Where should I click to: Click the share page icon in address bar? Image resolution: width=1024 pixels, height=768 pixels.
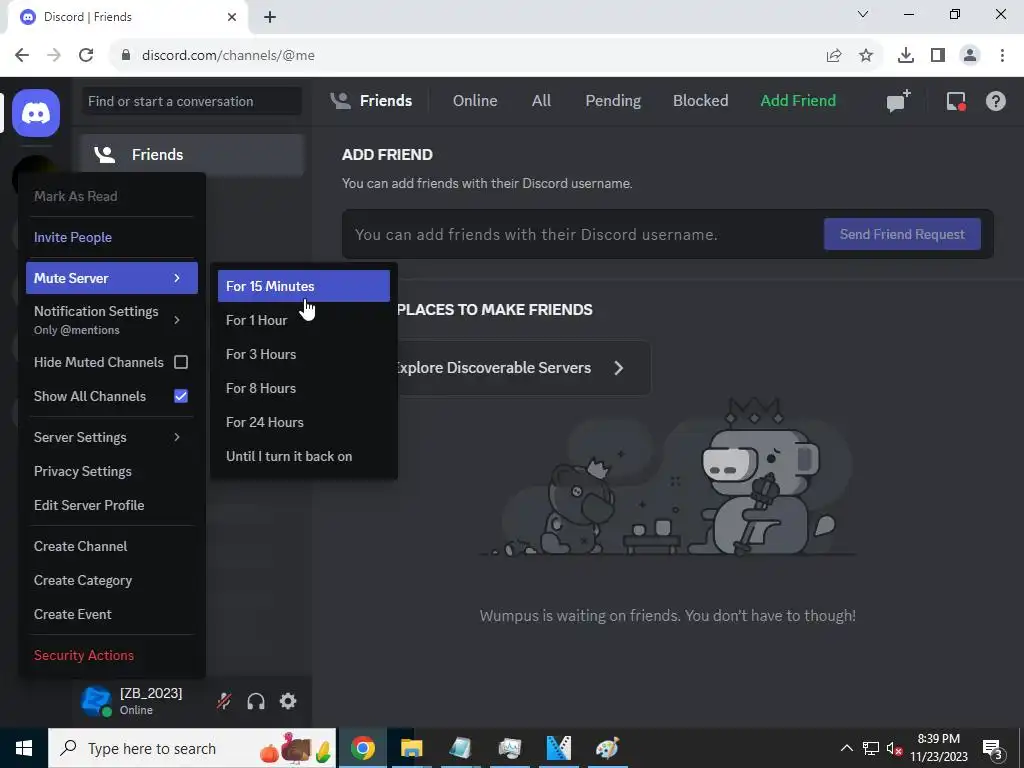834,56
